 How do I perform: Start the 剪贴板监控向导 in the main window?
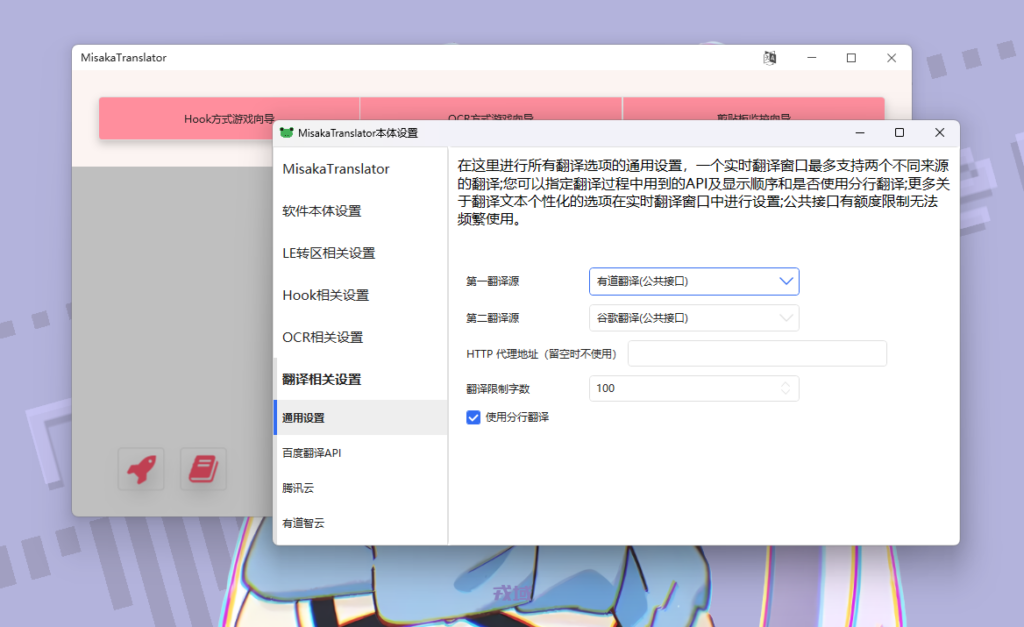(754, 110)
